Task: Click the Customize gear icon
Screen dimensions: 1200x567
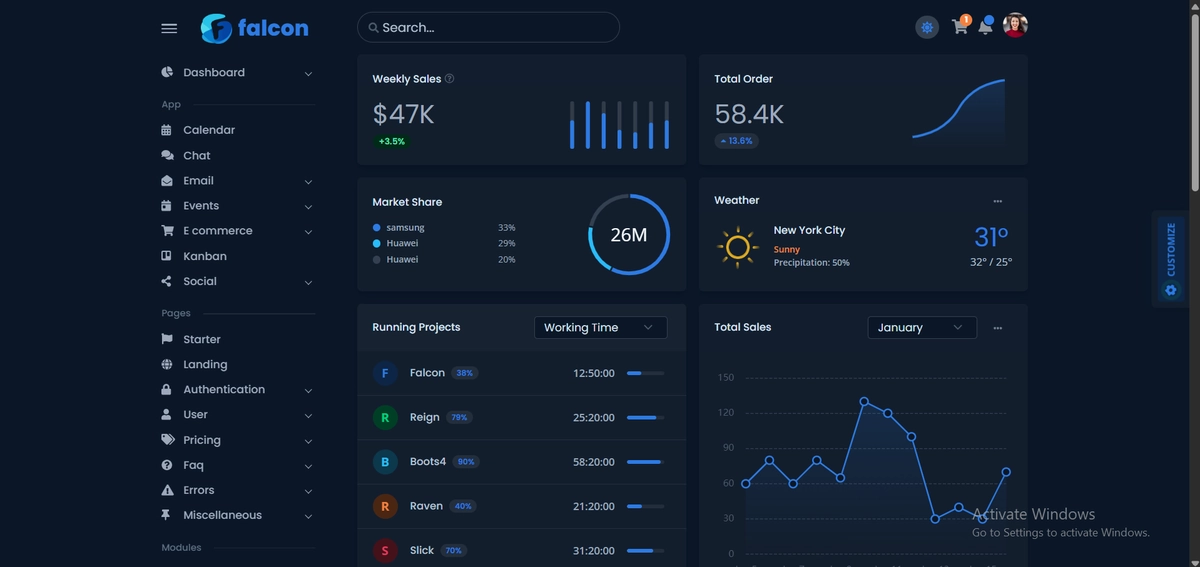Action: (x=1171, y=290)
